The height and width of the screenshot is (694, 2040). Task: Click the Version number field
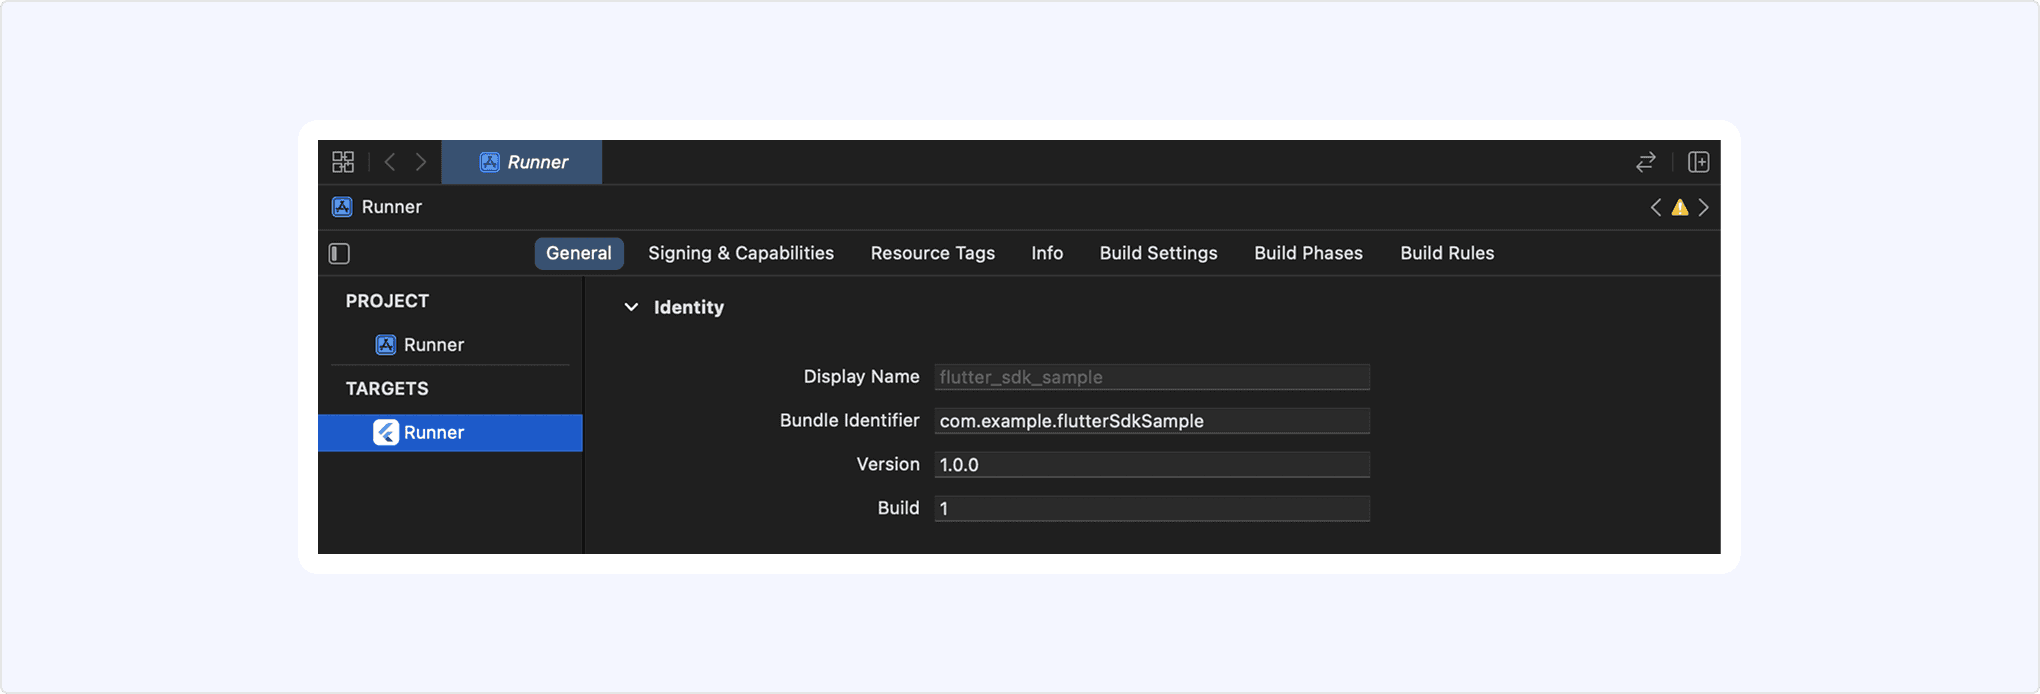pos(1151,465)
